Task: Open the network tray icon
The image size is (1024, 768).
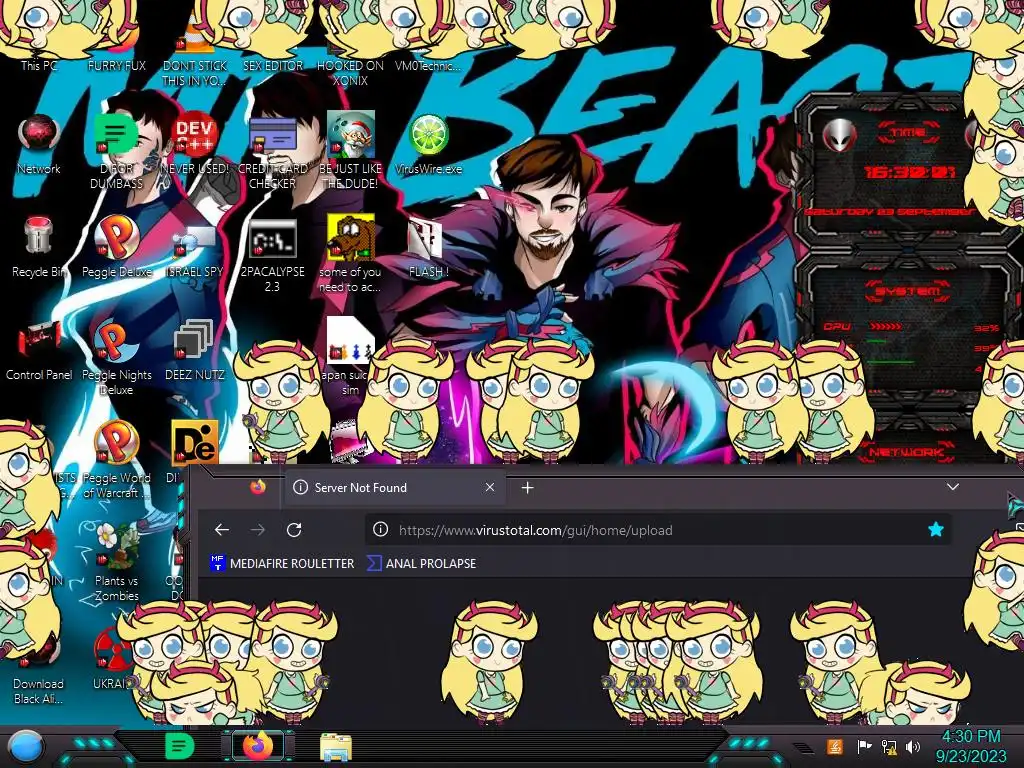Action: 889,746
